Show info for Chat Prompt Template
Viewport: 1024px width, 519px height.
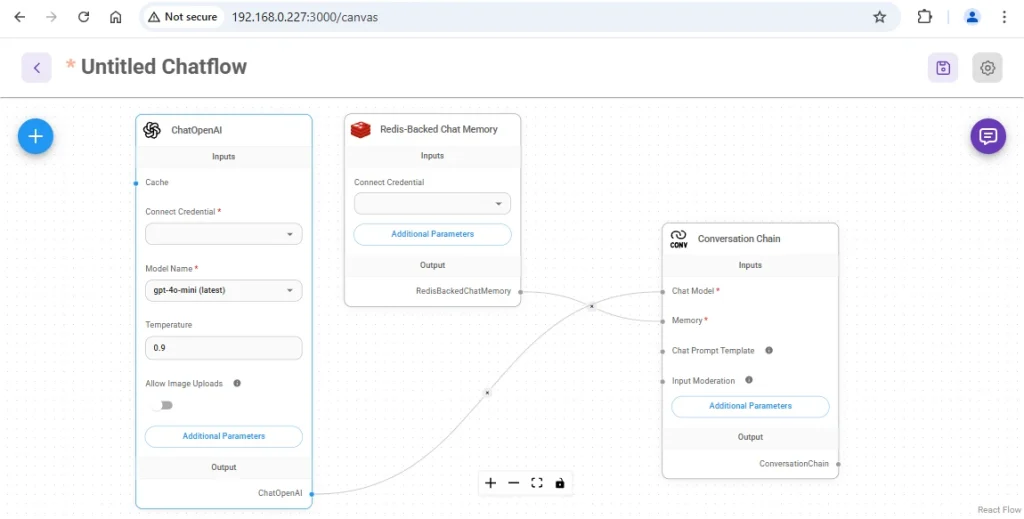tap(769, 350)
